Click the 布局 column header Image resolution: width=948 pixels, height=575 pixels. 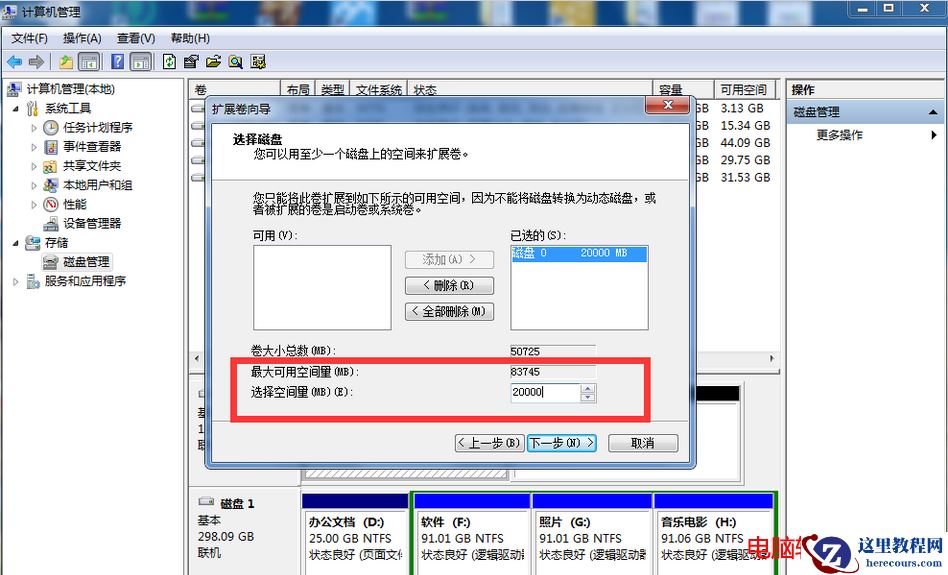click(x=298, y=89)
